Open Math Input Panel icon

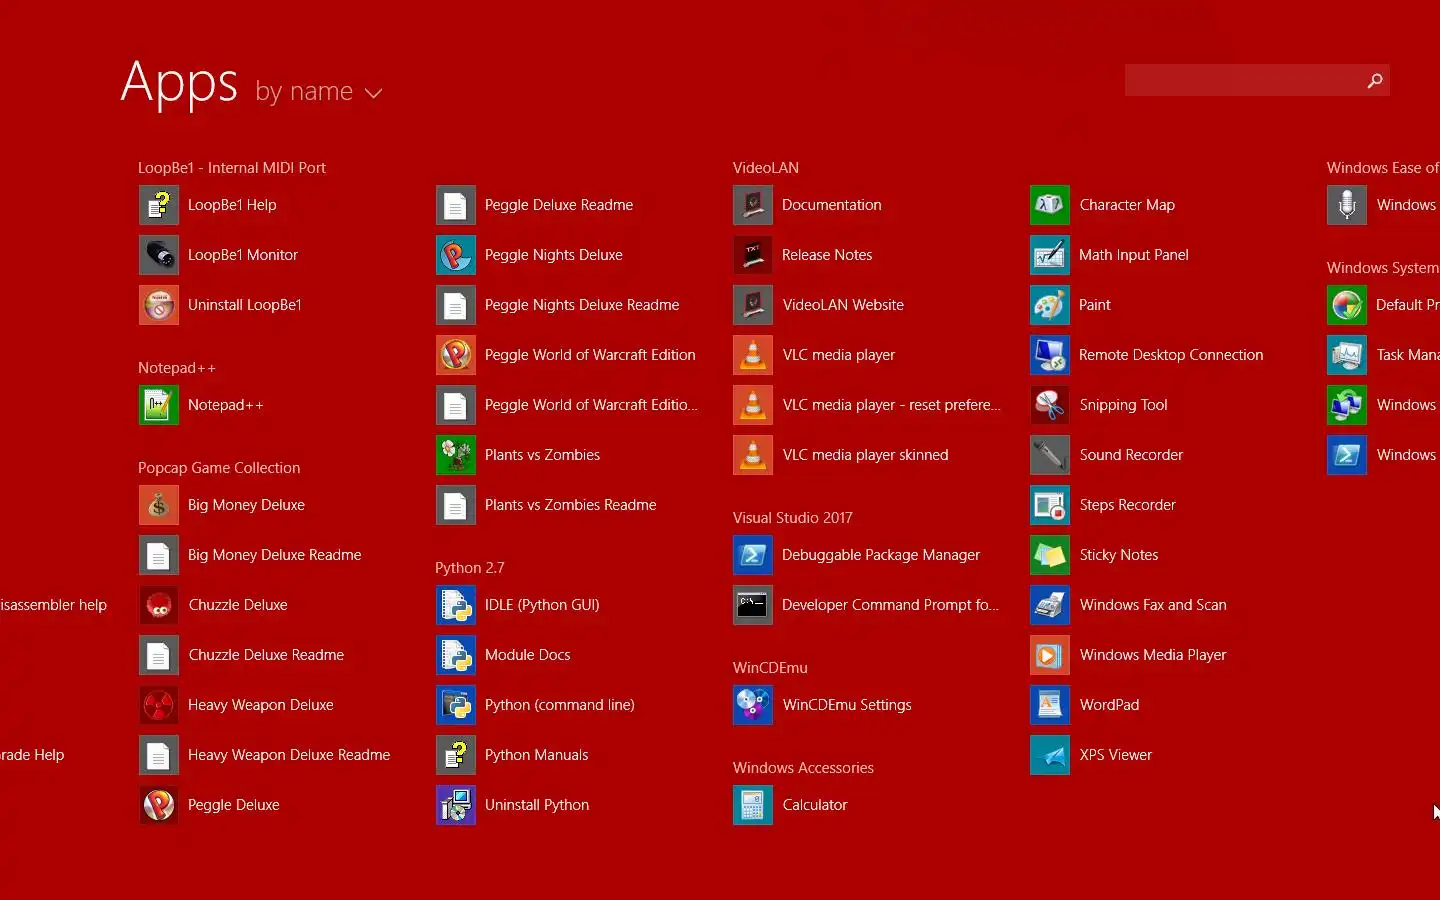(1049, 255)
